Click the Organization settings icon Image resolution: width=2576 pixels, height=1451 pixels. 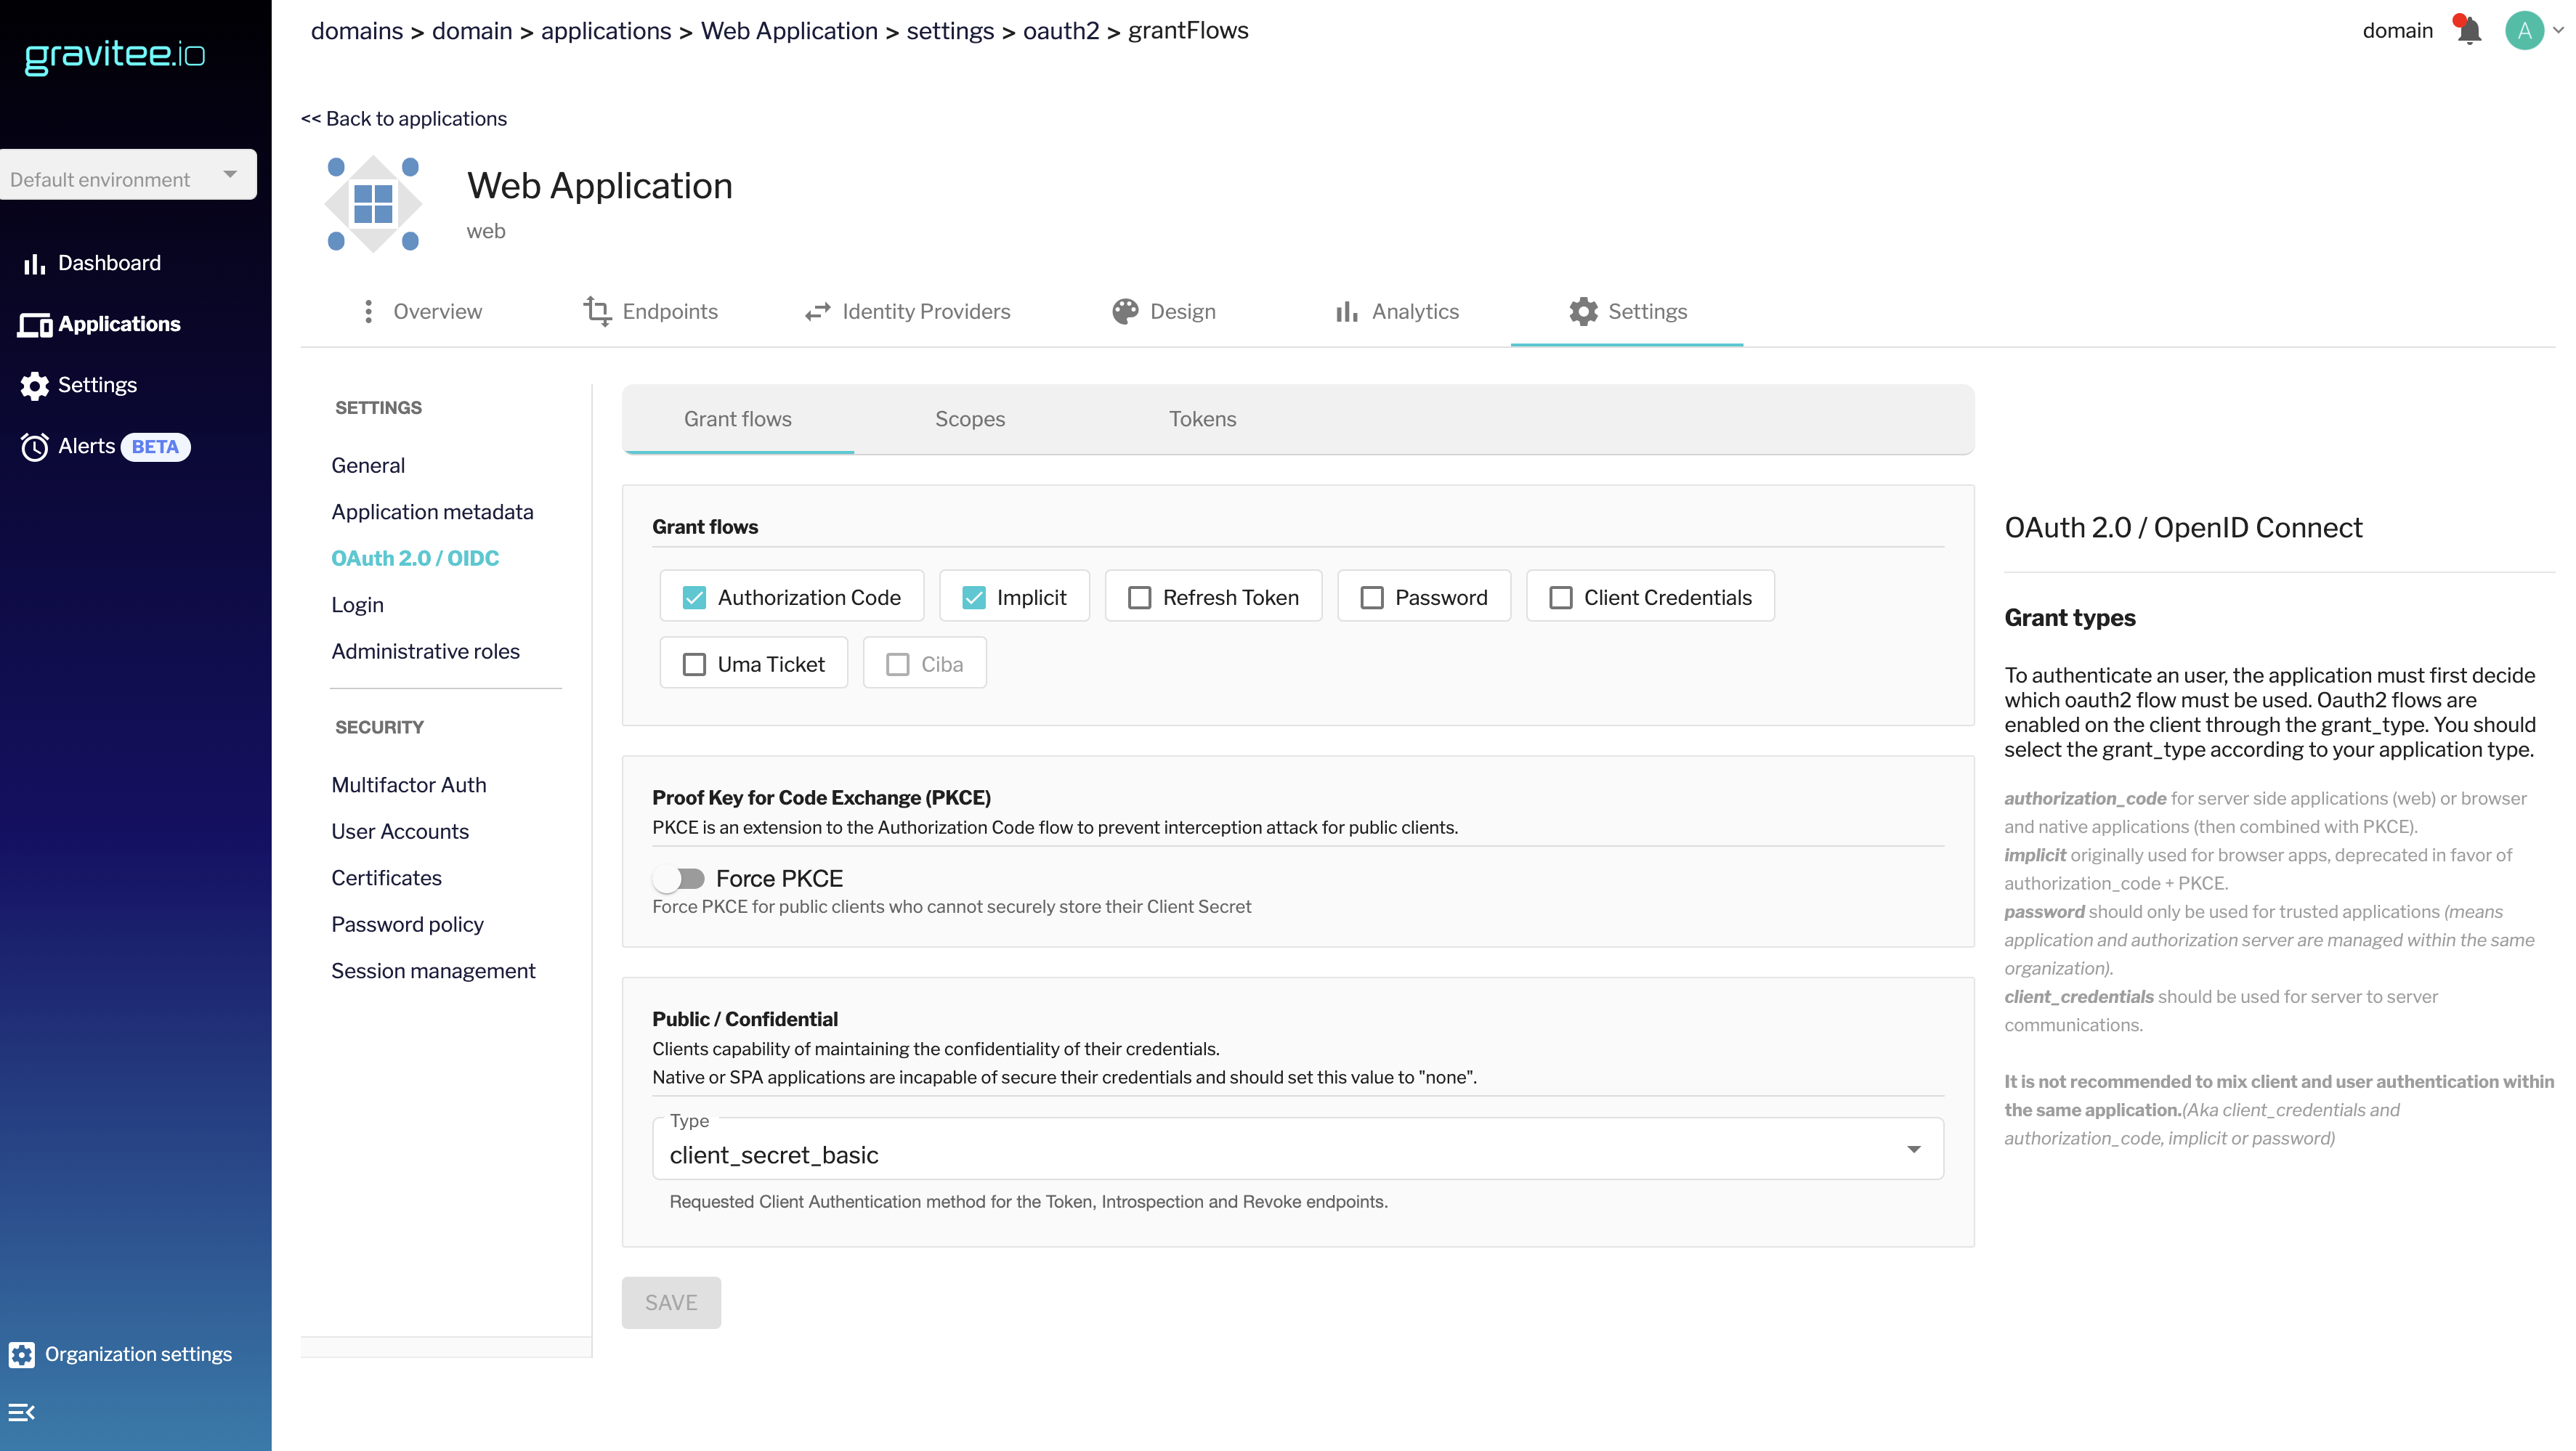[x=22, y=1354]
